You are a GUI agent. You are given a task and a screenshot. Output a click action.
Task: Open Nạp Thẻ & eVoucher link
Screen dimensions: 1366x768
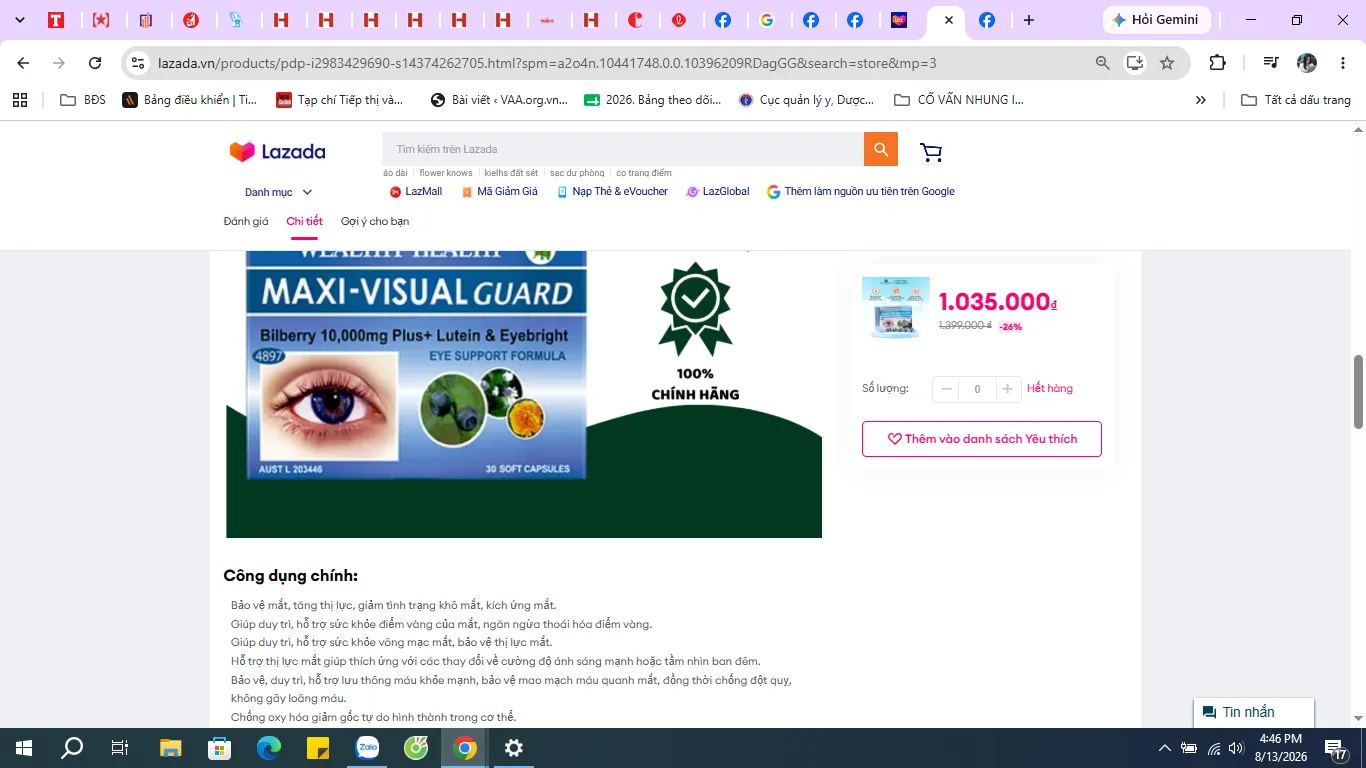pyautogui.click(x=612, y=192)
